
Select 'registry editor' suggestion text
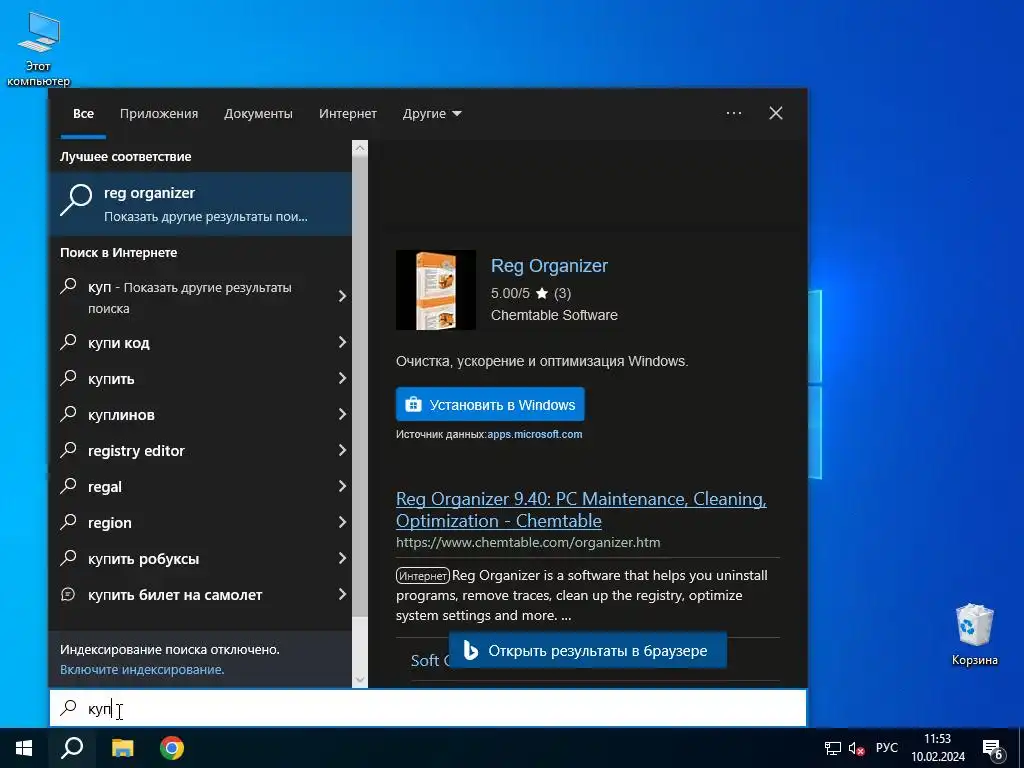tap(136, 451)
